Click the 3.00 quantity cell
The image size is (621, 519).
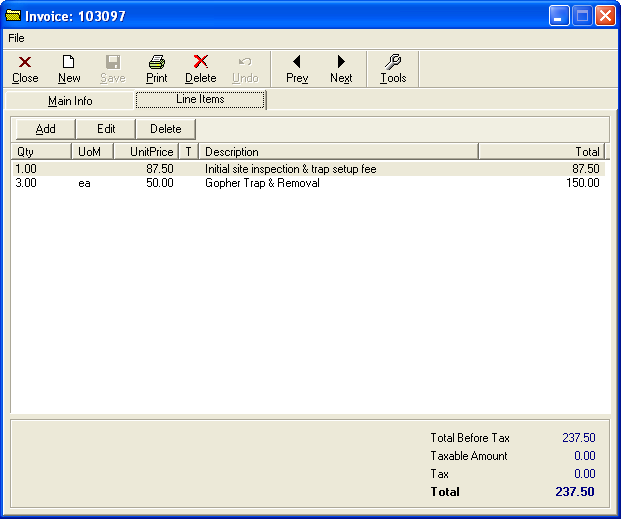coord(26,183)
